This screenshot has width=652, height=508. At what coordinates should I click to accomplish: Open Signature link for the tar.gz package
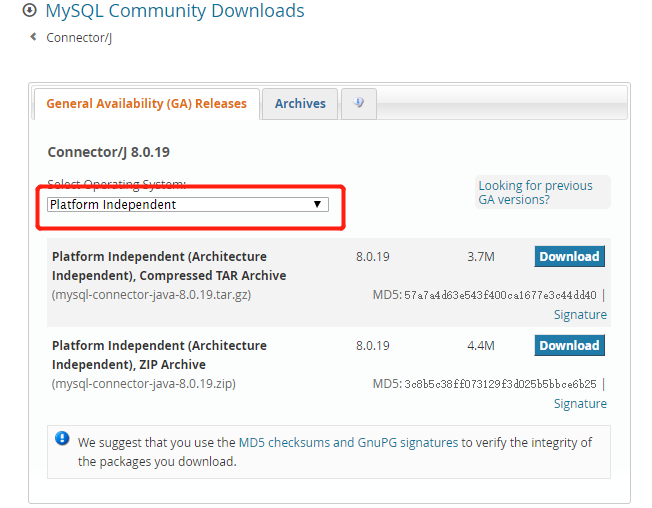pyautogui.click(x=580, y=315)
